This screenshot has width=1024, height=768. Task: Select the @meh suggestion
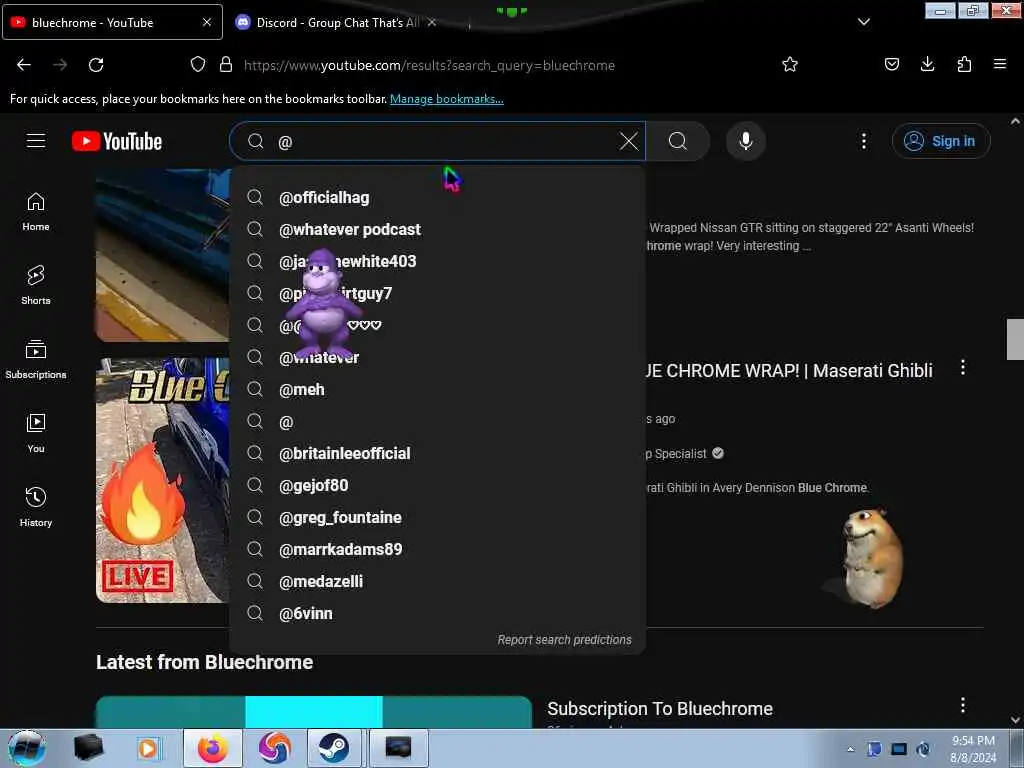(438, 389)
